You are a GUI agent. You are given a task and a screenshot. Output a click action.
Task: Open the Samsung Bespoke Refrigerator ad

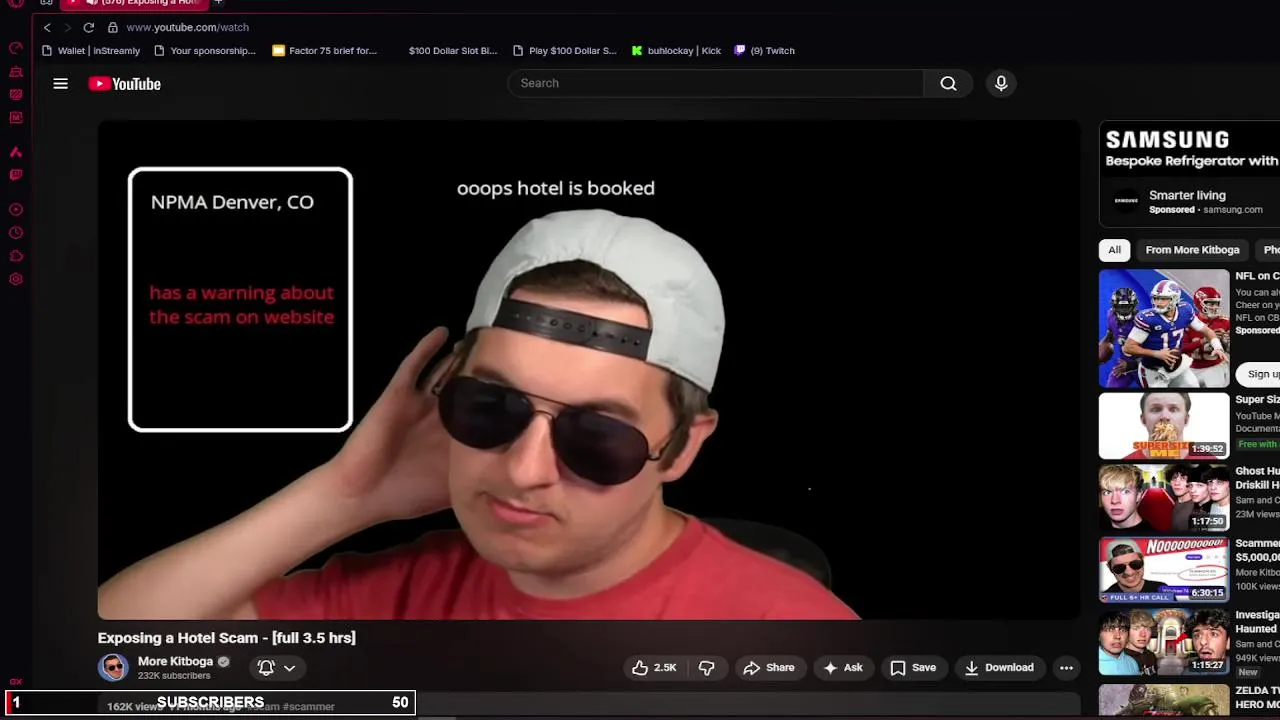(x=1189, y=151)
